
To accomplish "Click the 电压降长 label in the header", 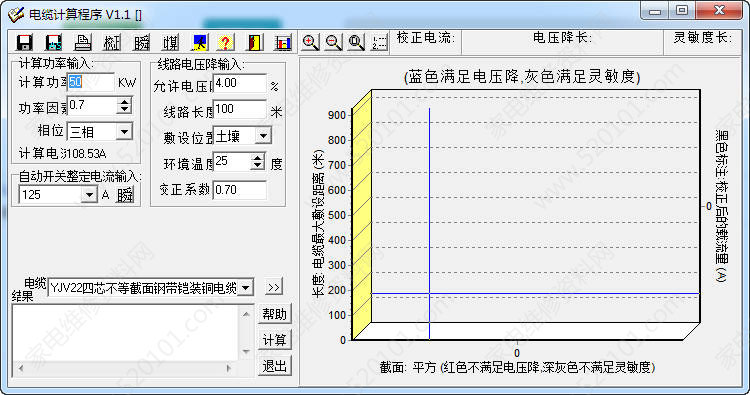I will pyautogui.click(x=562, y=38).
